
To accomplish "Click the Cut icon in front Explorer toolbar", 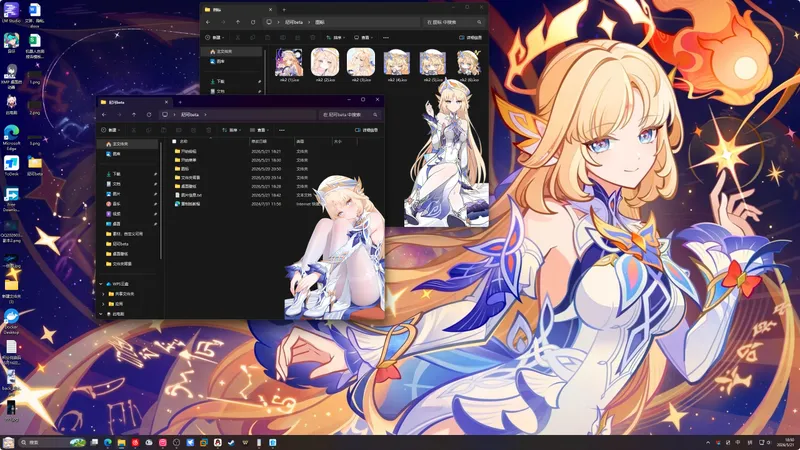I will 134,130.
